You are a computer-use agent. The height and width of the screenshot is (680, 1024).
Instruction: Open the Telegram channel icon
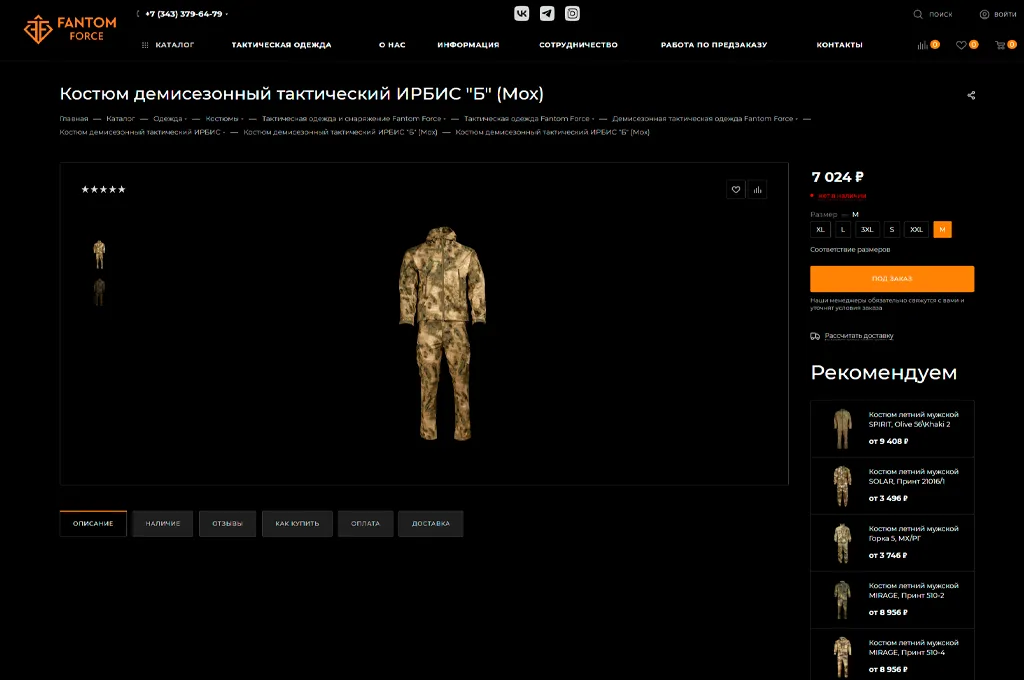(547, 14)
